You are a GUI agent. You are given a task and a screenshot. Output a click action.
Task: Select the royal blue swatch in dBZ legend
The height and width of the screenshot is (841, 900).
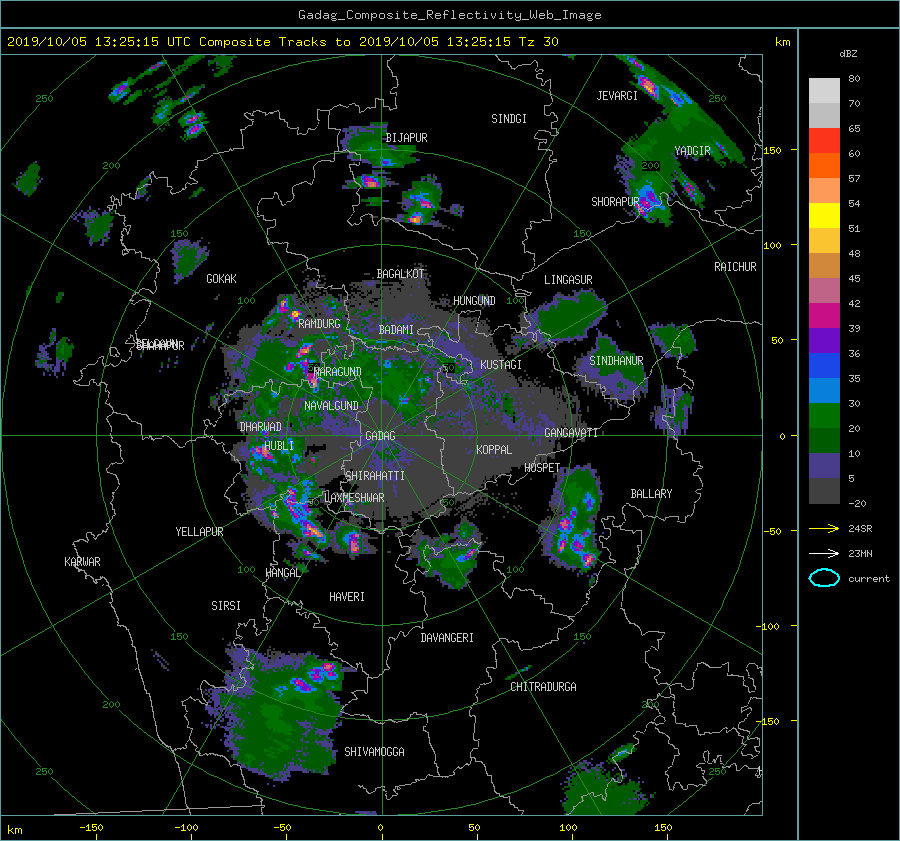824,366
